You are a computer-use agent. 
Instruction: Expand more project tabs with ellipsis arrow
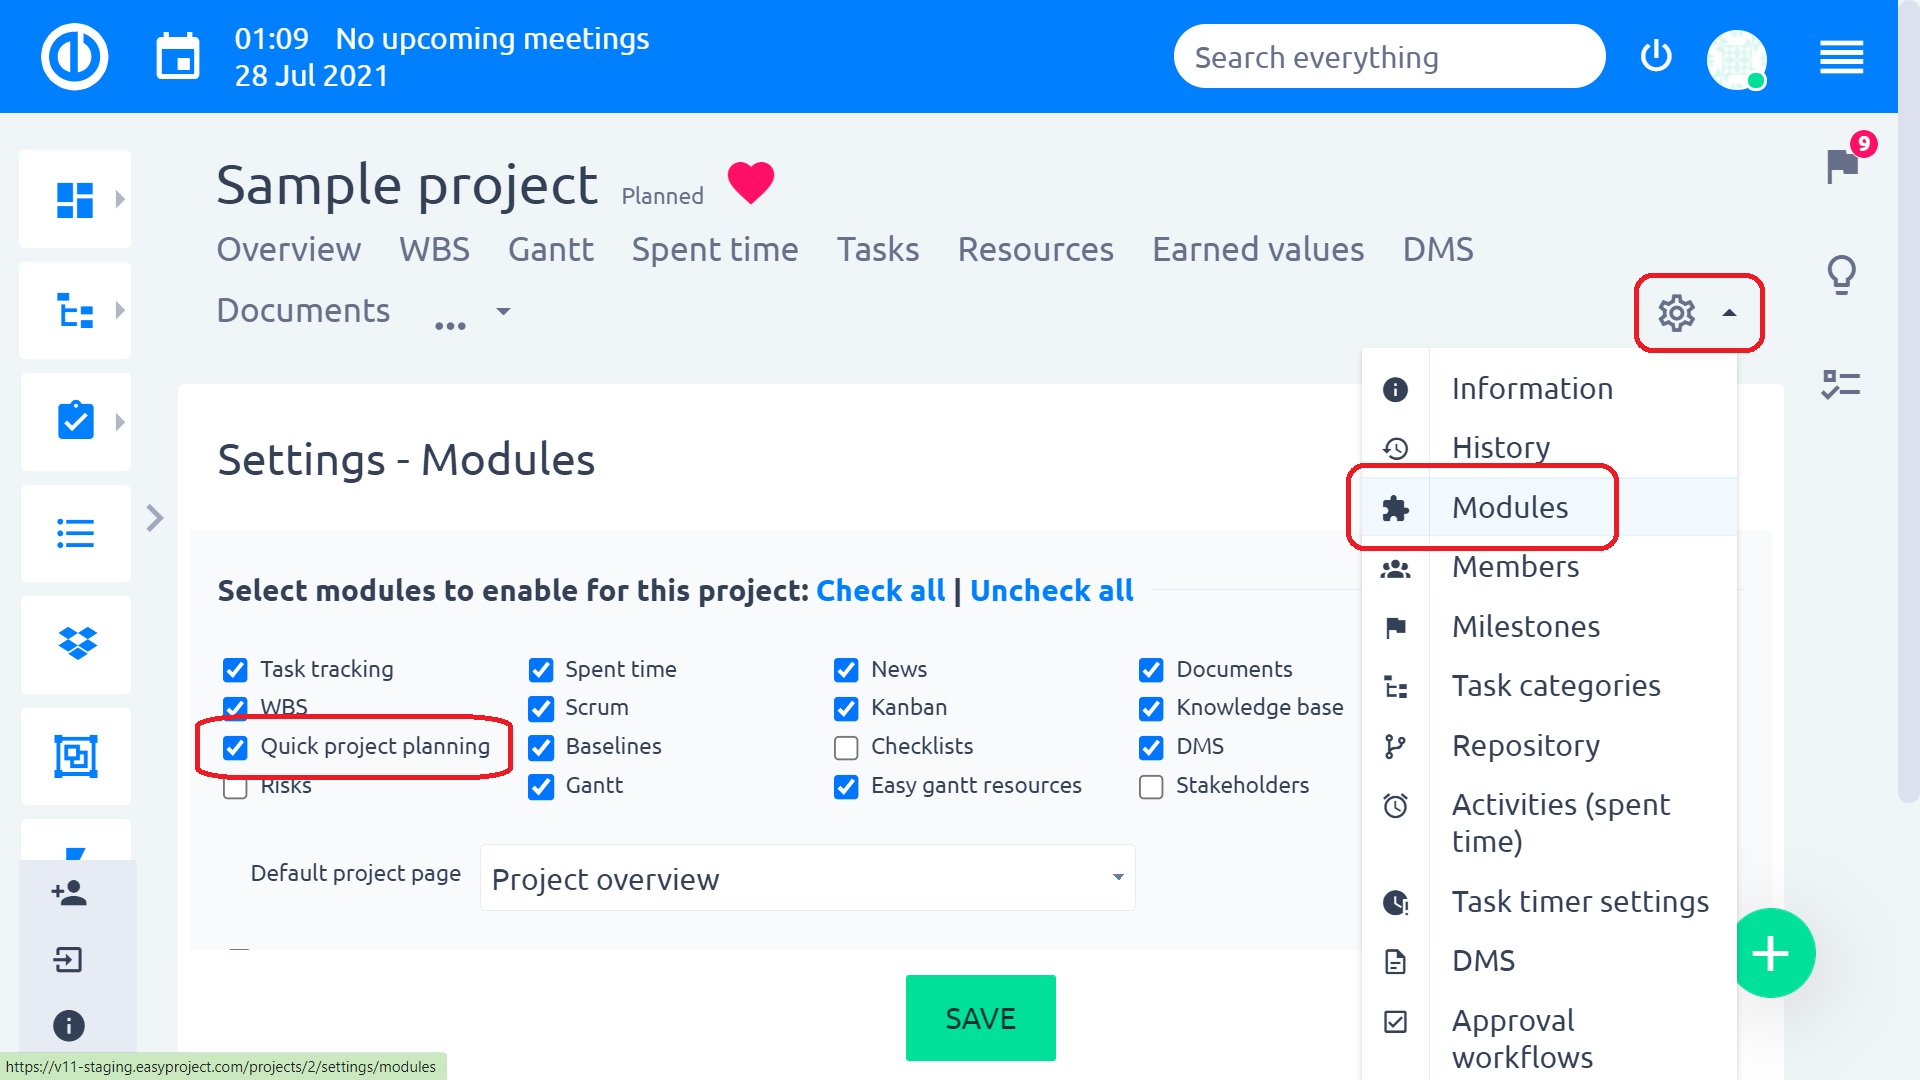point(503,312)
